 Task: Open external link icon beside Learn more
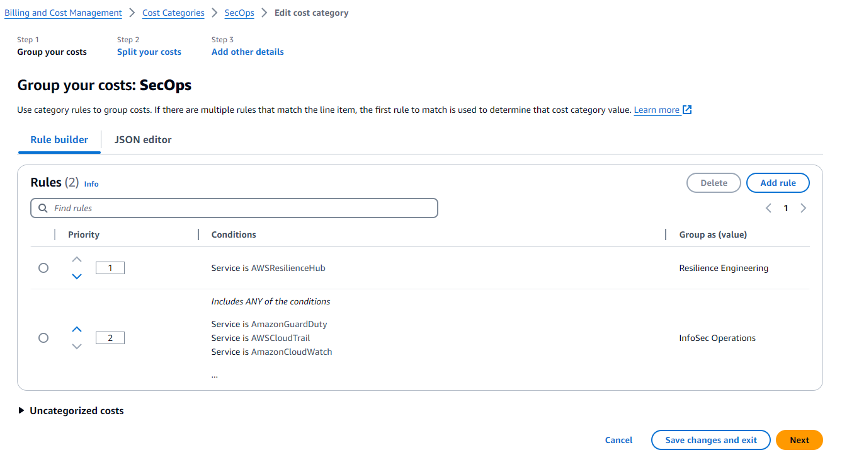click(687, 110)
